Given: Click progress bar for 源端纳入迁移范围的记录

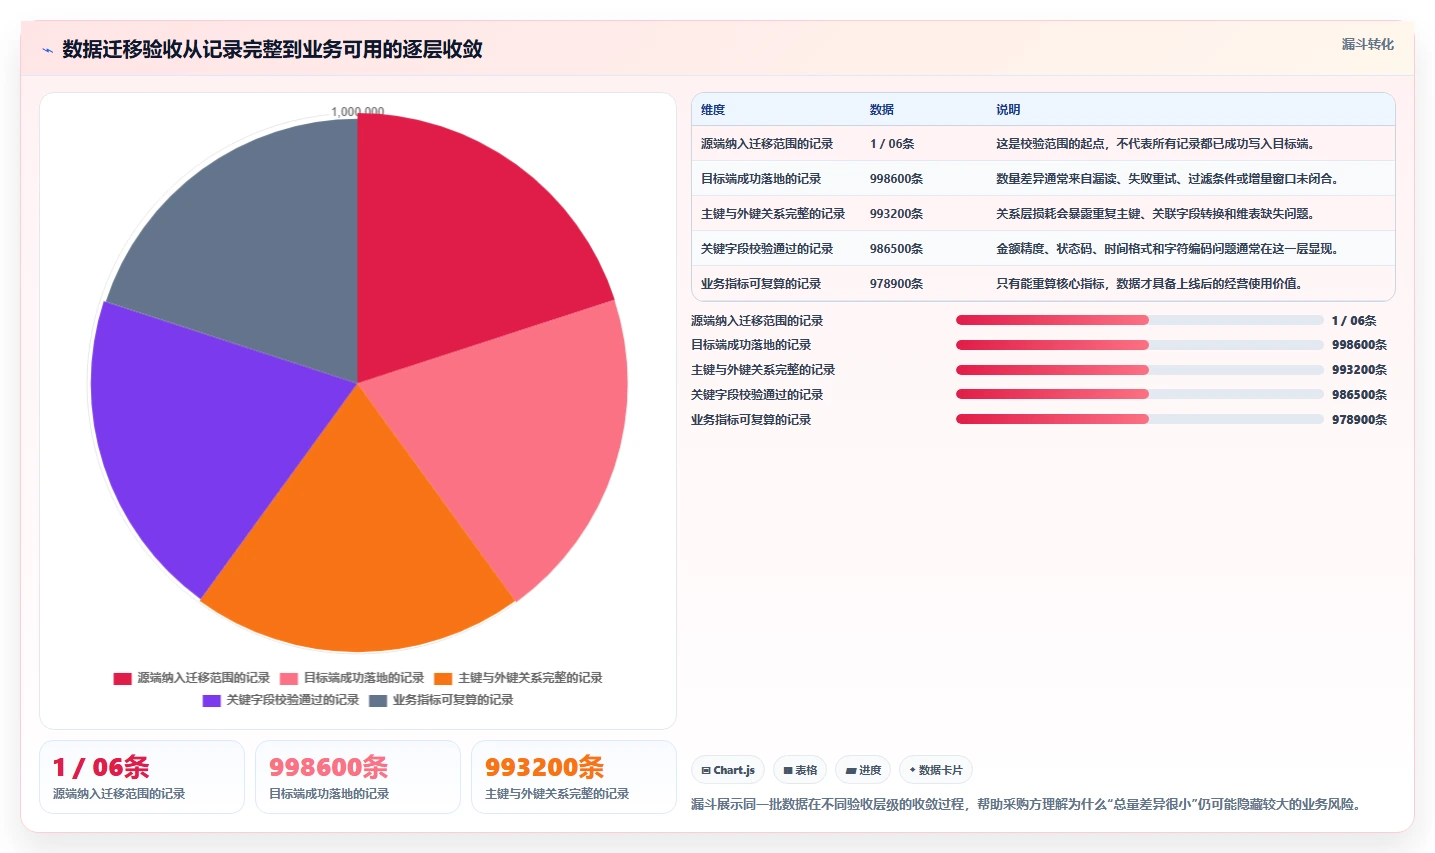Looking at the screenshot, I should pos(1140,320).
